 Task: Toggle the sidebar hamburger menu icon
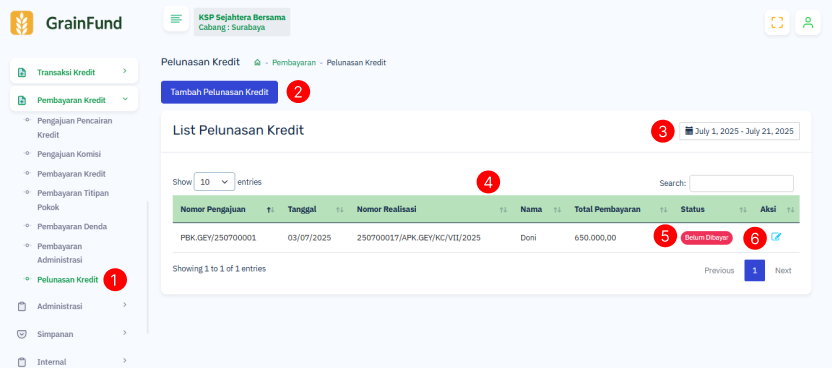[x=176, y=19]
